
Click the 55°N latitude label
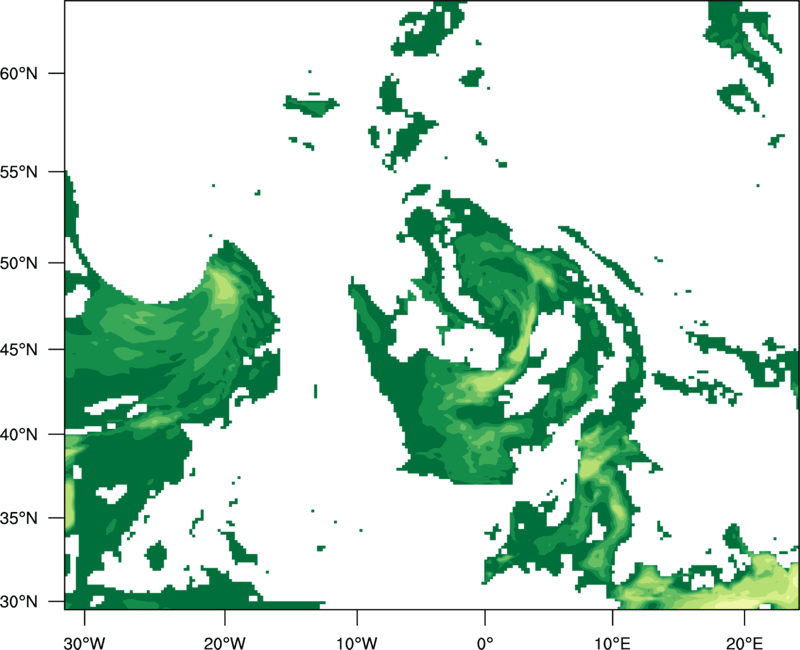point(19,172)
